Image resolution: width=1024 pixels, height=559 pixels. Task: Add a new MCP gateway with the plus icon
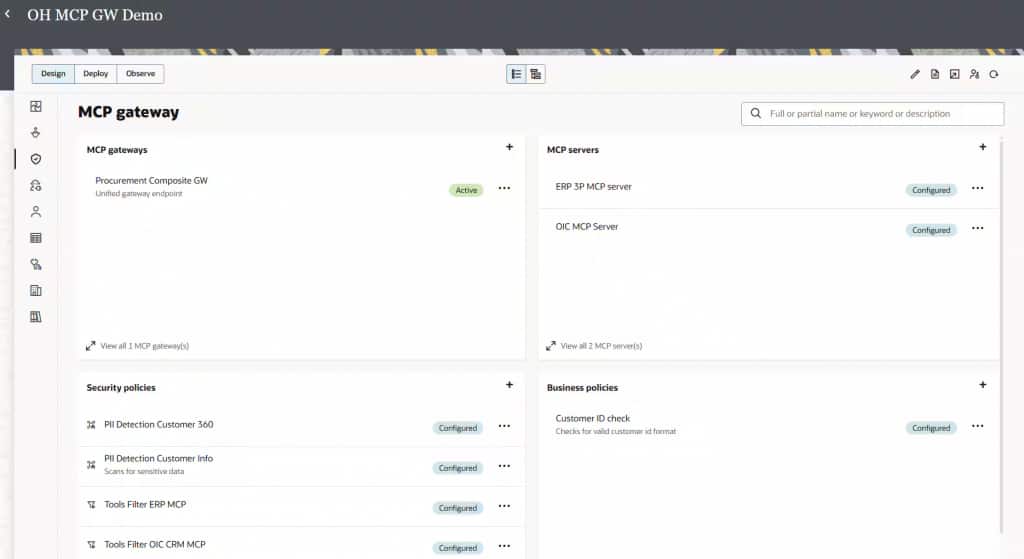[509, 147]
